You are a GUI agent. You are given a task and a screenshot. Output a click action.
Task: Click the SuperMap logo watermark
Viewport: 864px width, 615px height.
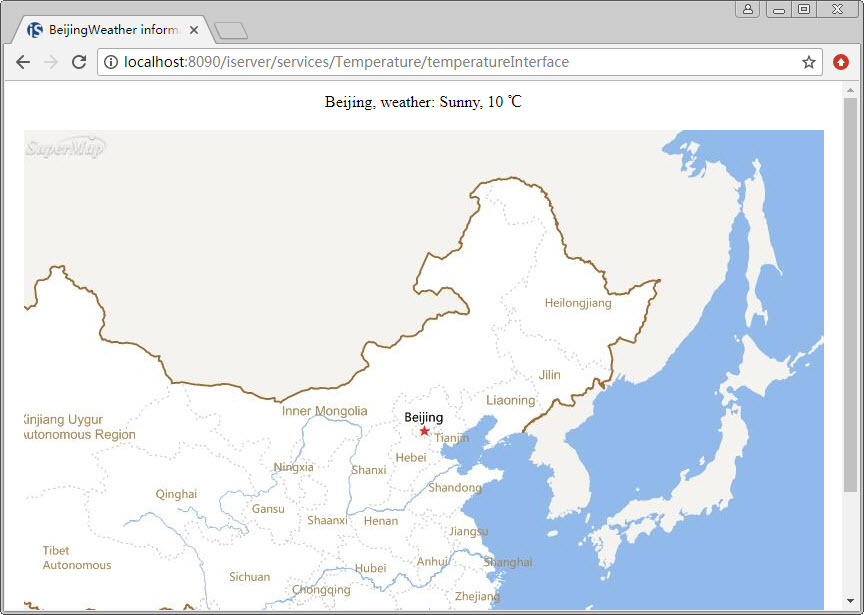(x=65, y=149)
